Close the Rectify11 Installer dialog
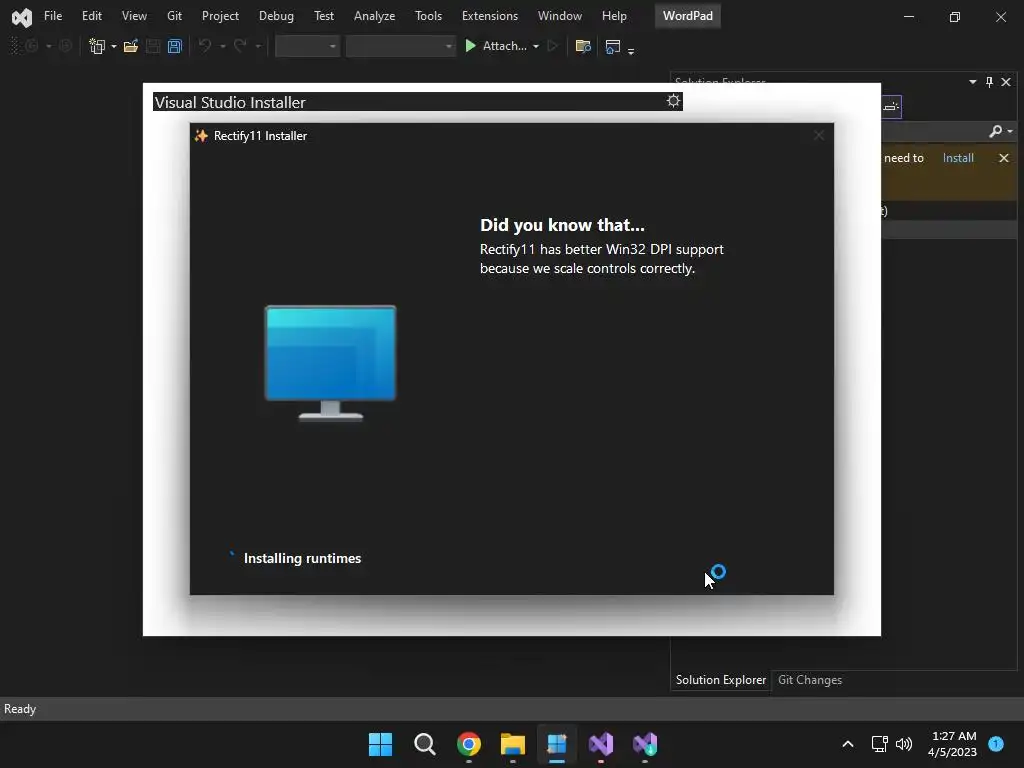This screenshot has width=1024, height=768. pos(819,135)
